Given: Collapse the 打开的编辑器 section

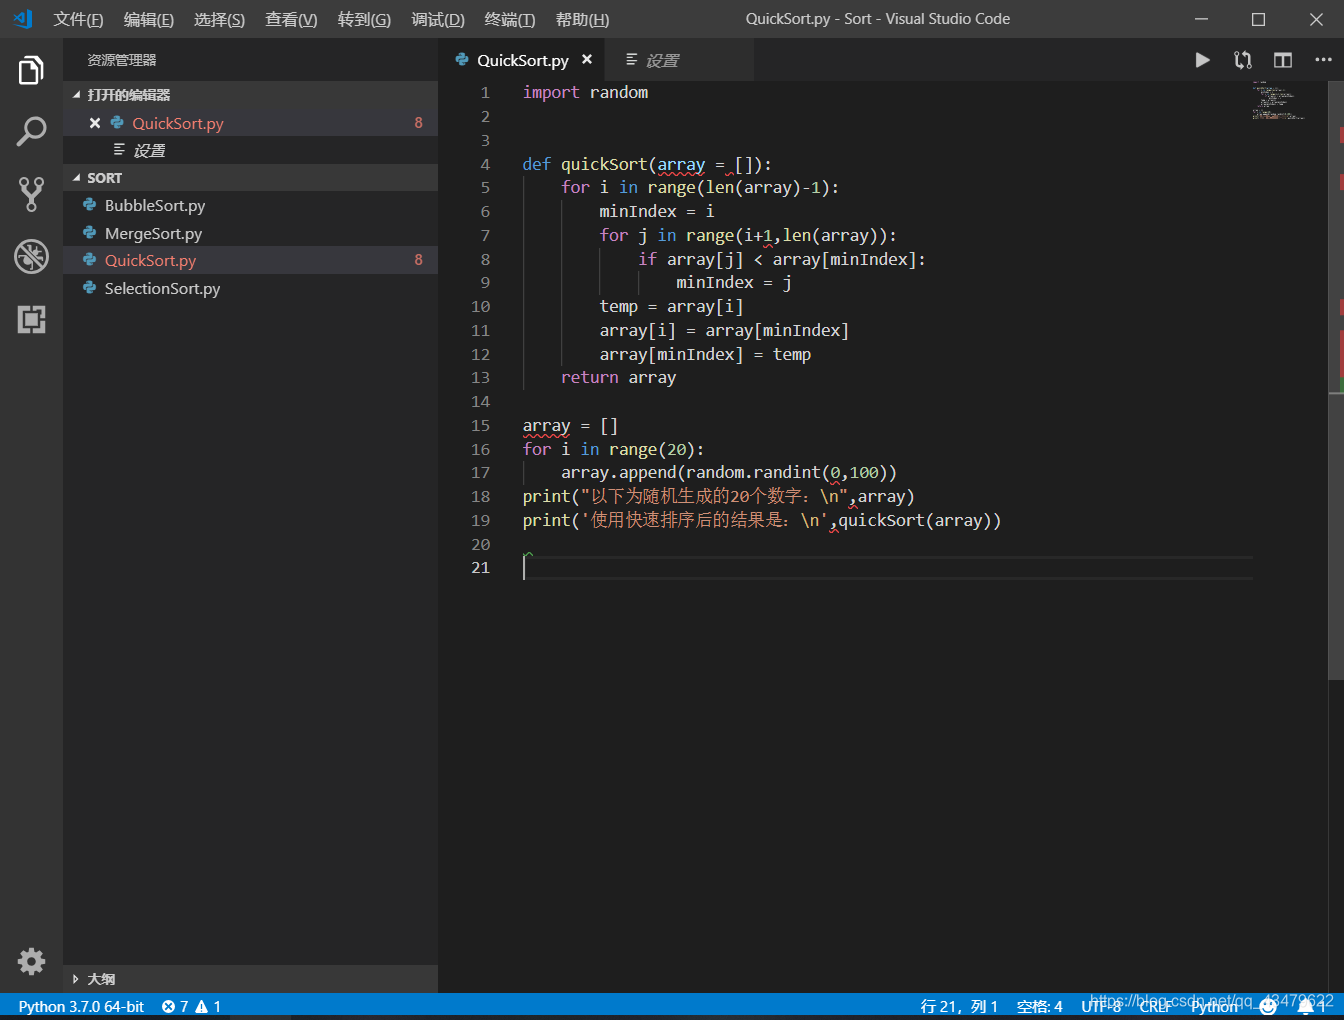Looking at the screenshot, I should [250, 95].
